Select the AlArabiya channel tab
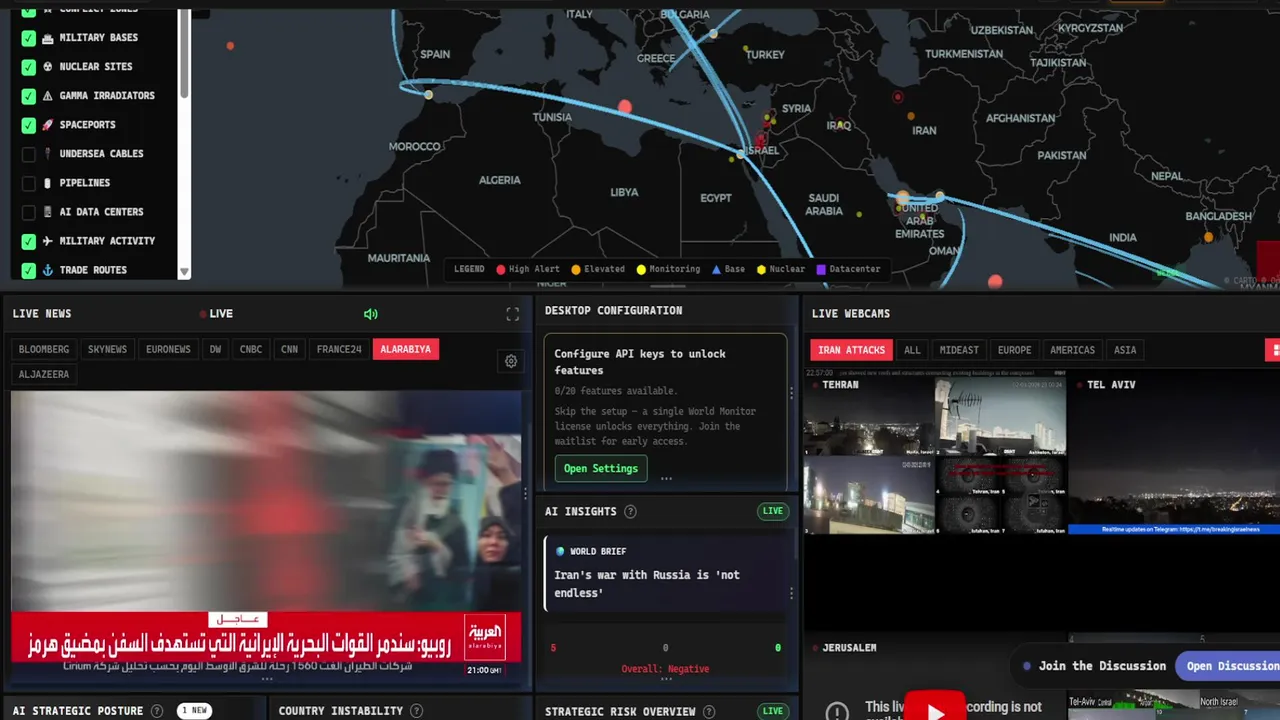The width and height of the screenshot is (1280, 720). pos(405,350)
